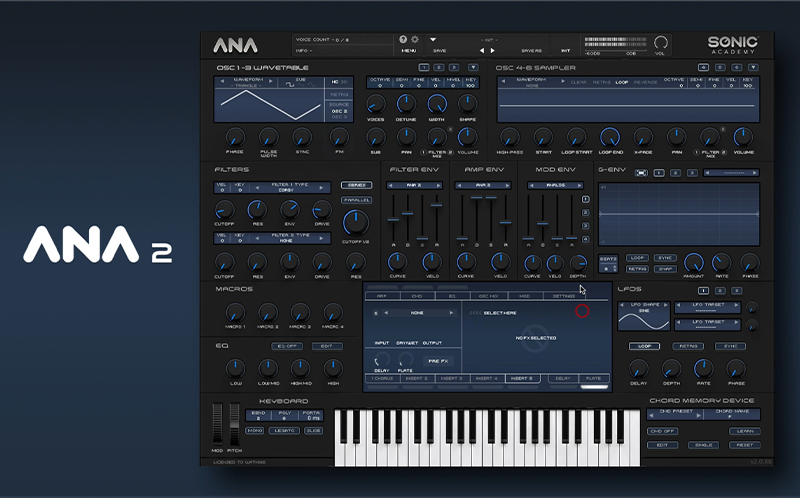Image resolution: width=800 pixels, height=498 pixels.
Task: Switch to the ARP tab
Action: tap(382, 296)
